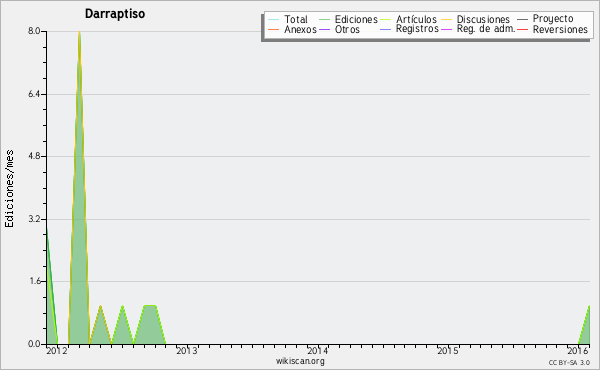This screenshot has height=370, width=600.
Task: Click the 2015 x-axis label
Action: pos(448,351)
